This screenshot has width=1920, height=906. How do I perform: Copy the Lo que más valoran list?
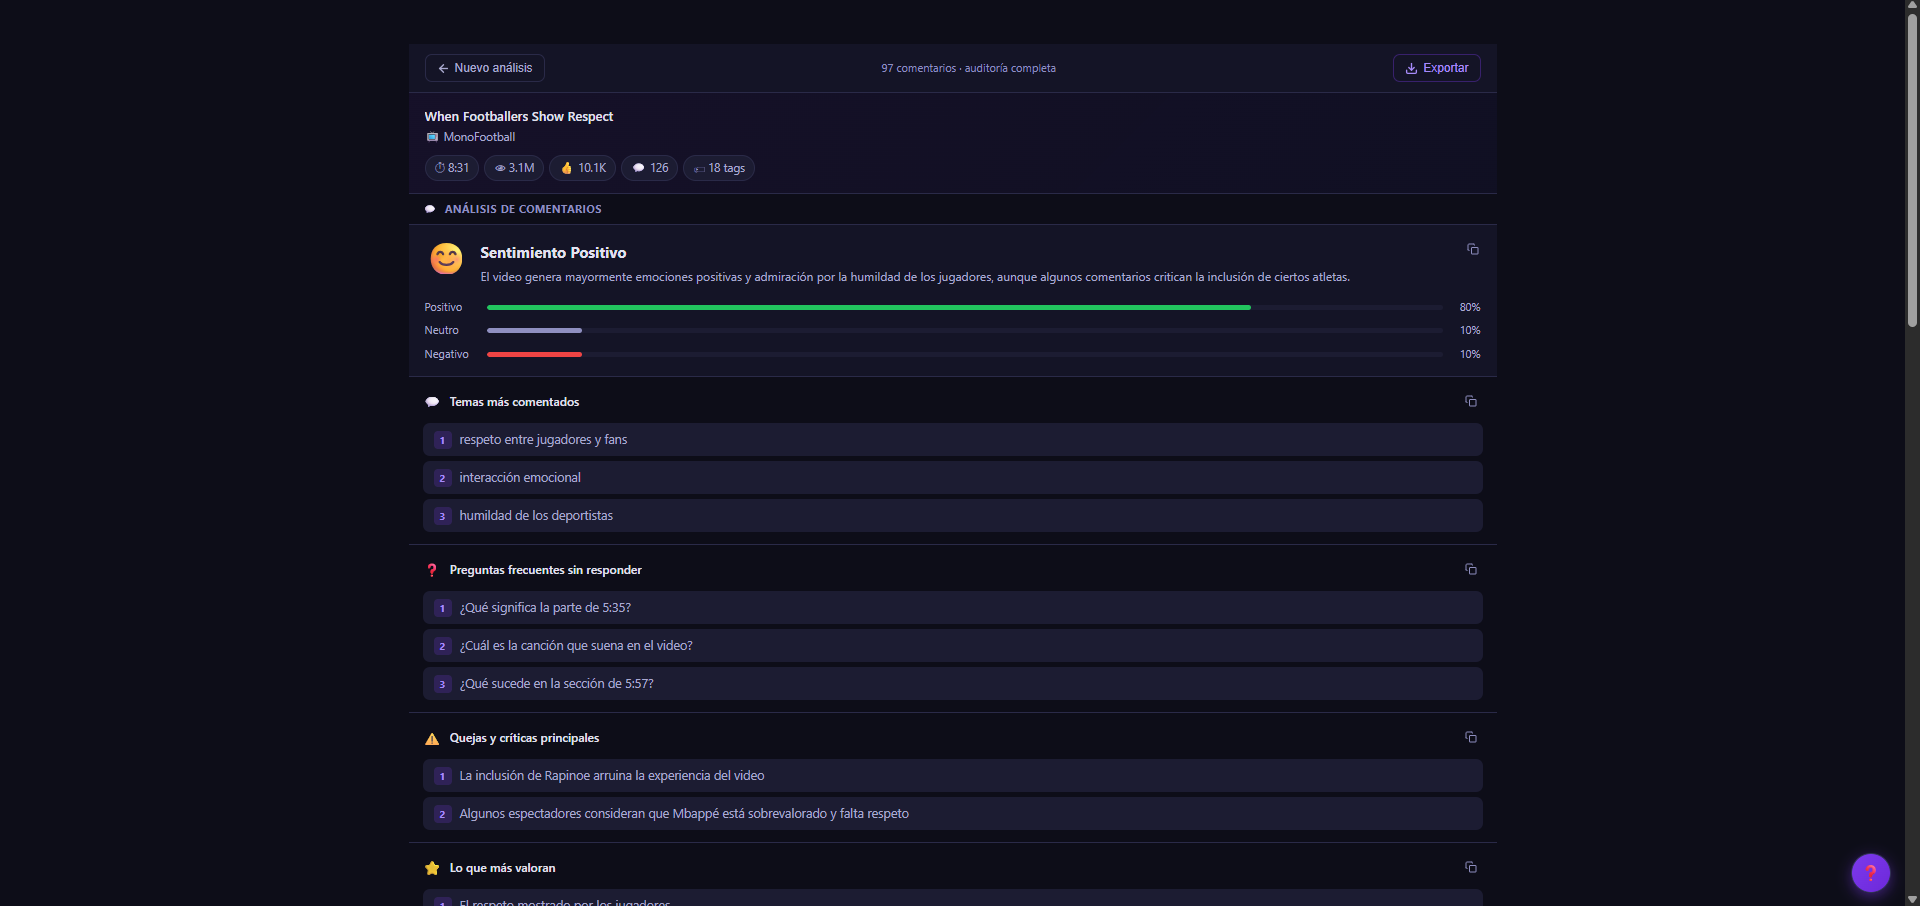click(1471, 867)
